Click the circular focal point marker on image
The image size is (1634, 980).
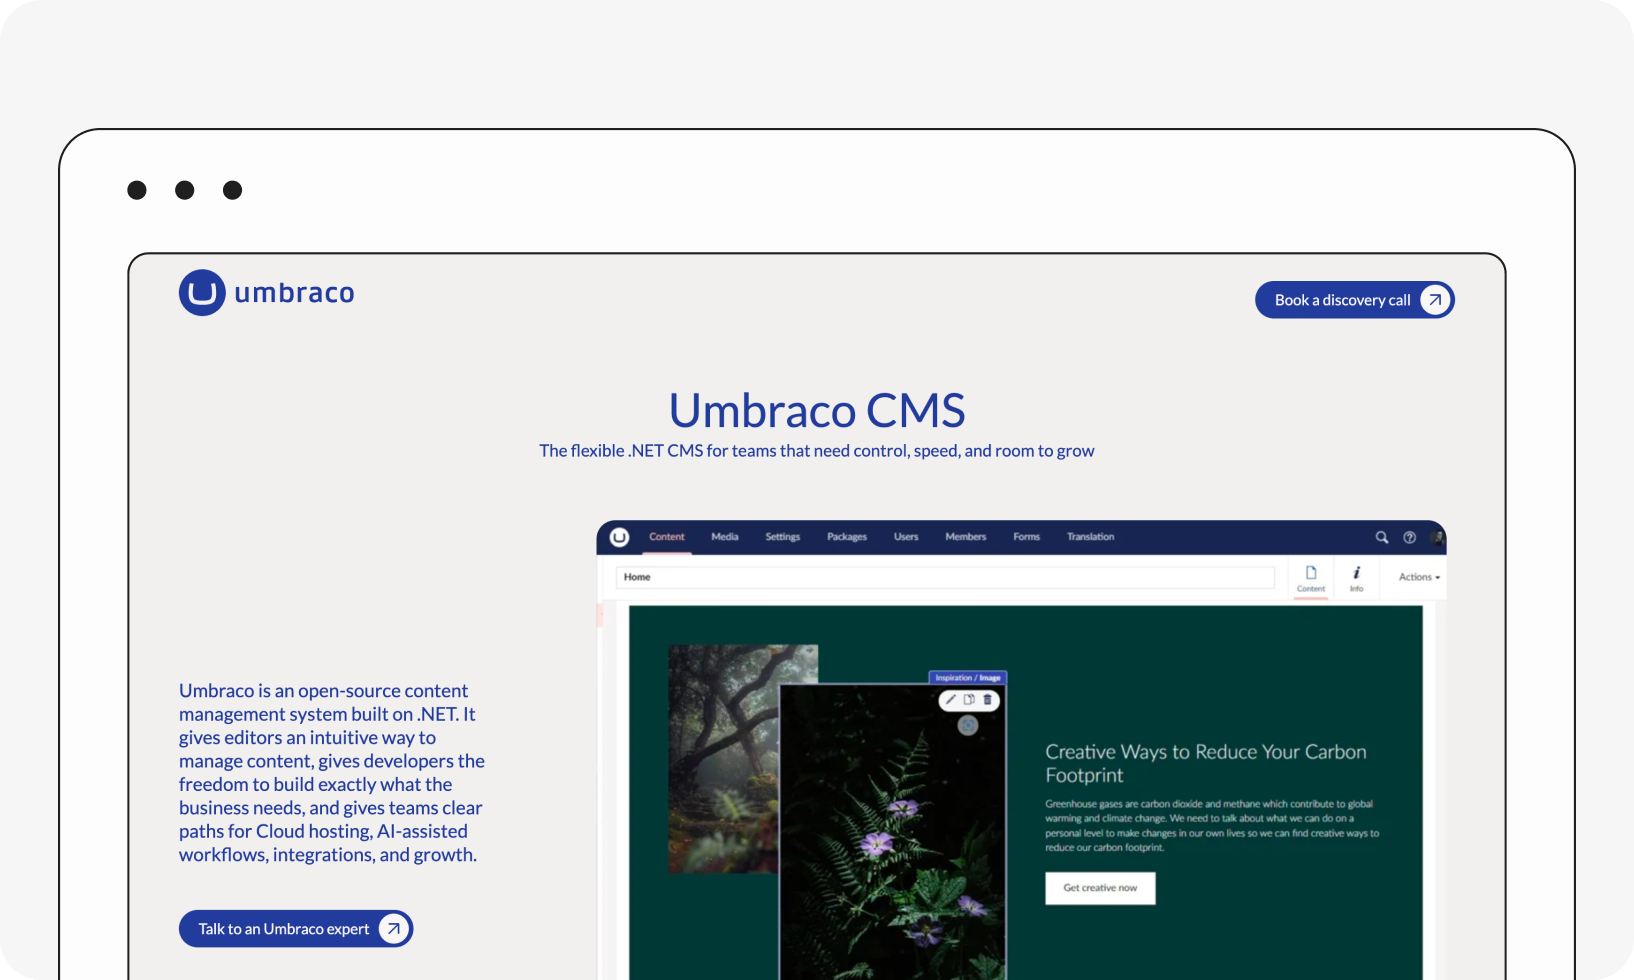[x=968, y=725]
